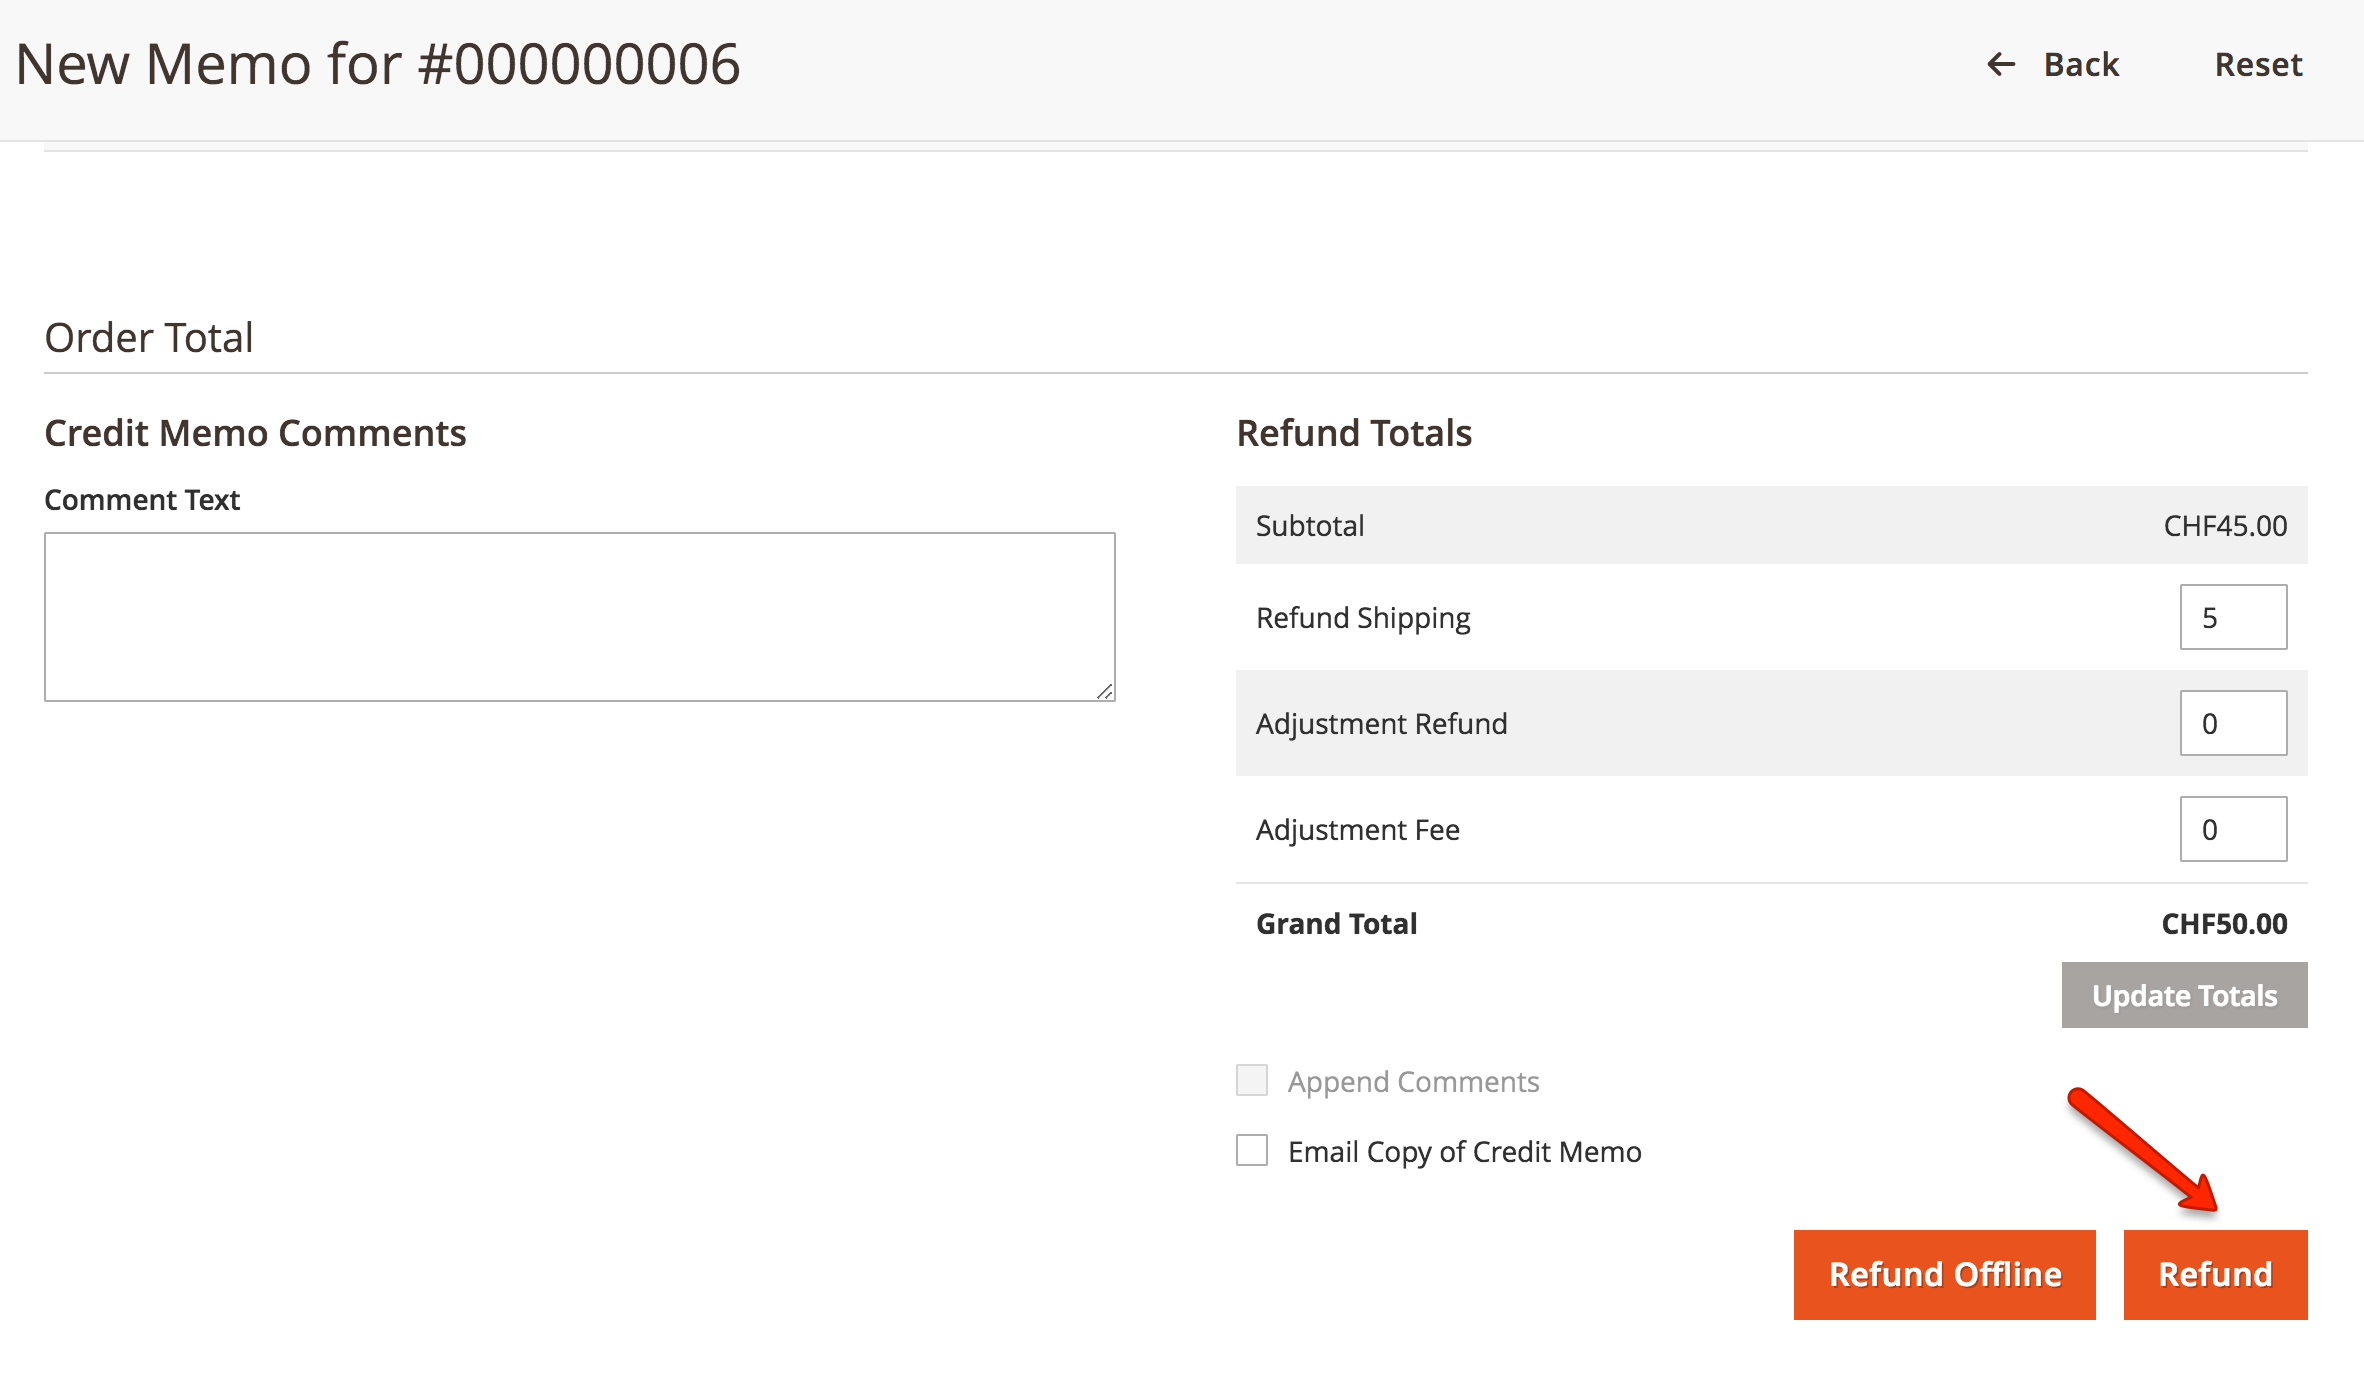The image size is (2364, 1386).
Task: Toggle the Append Comments checkbox
Action: pyautogui.click(x=1251, y=1081)
